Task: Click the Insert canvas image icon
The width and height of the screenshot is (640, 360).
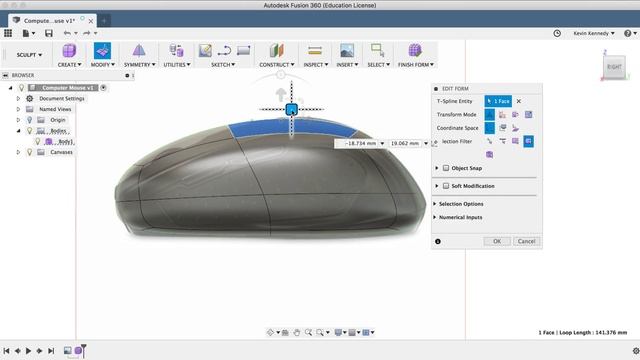Action: click(x=347, y=51)
